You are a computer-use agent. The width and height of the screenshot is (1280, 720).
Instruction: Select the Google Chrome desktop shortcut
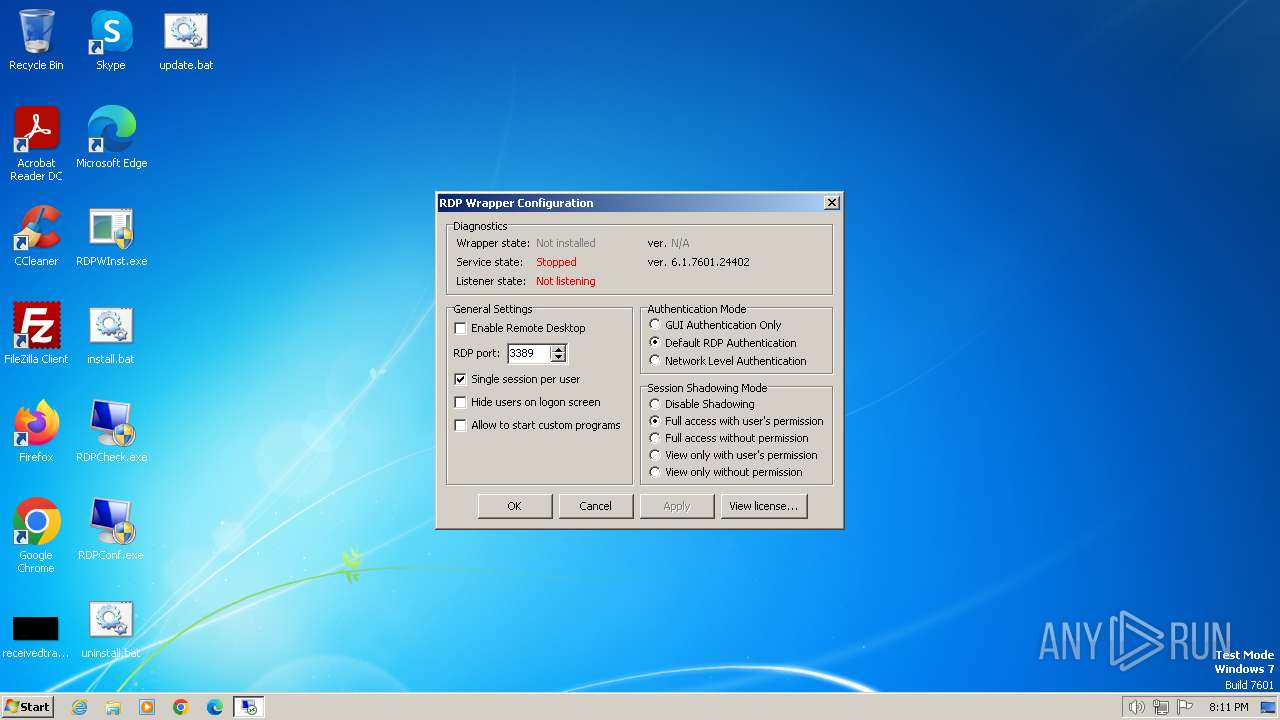[x=36, y=536]
